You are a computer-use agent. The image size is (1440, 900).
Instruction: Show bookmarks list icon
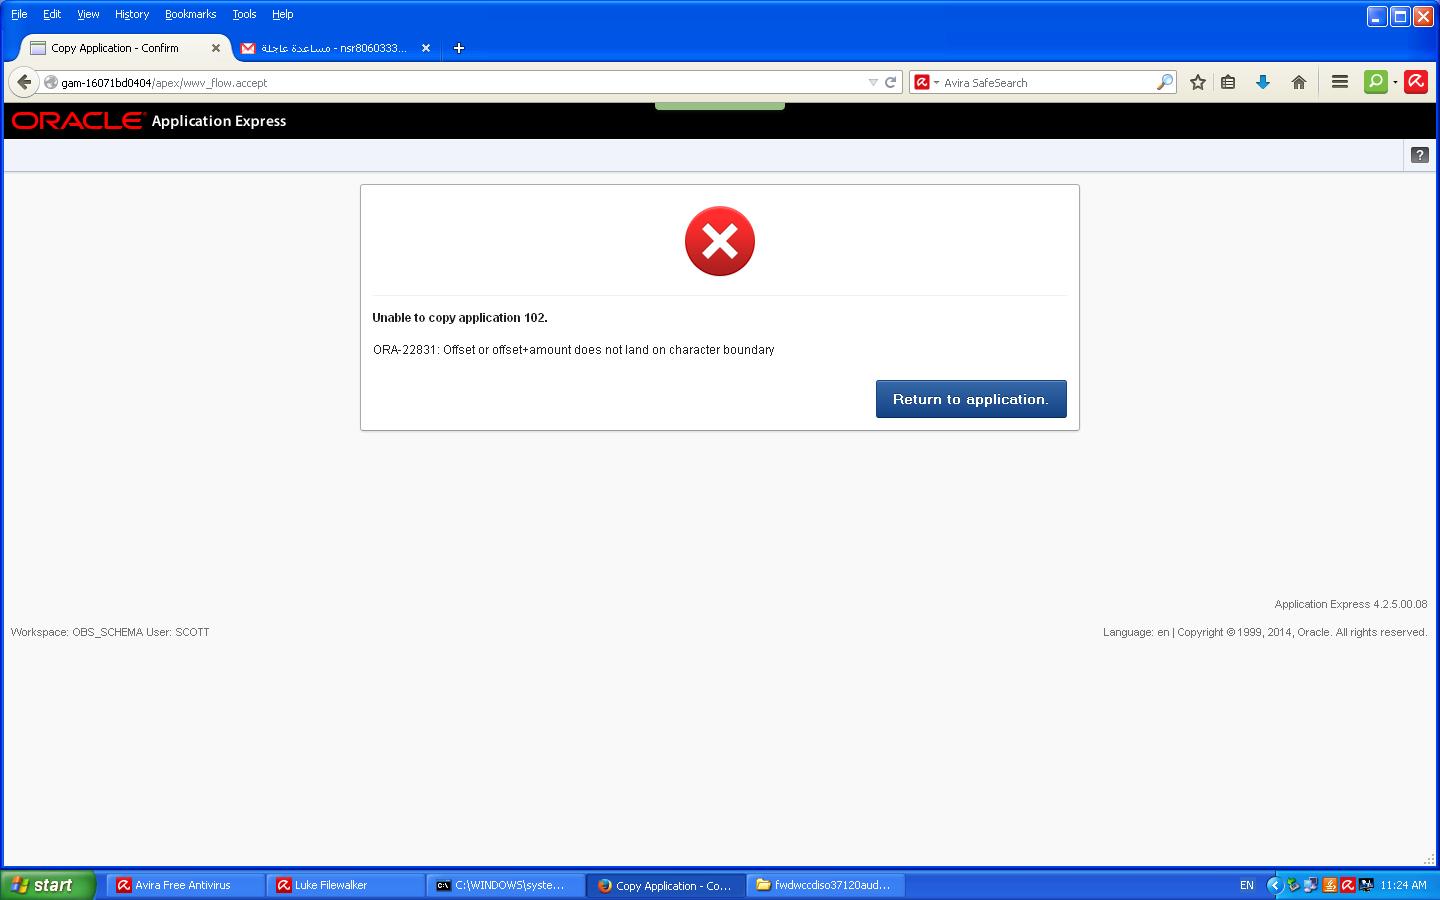(1229, 83)
